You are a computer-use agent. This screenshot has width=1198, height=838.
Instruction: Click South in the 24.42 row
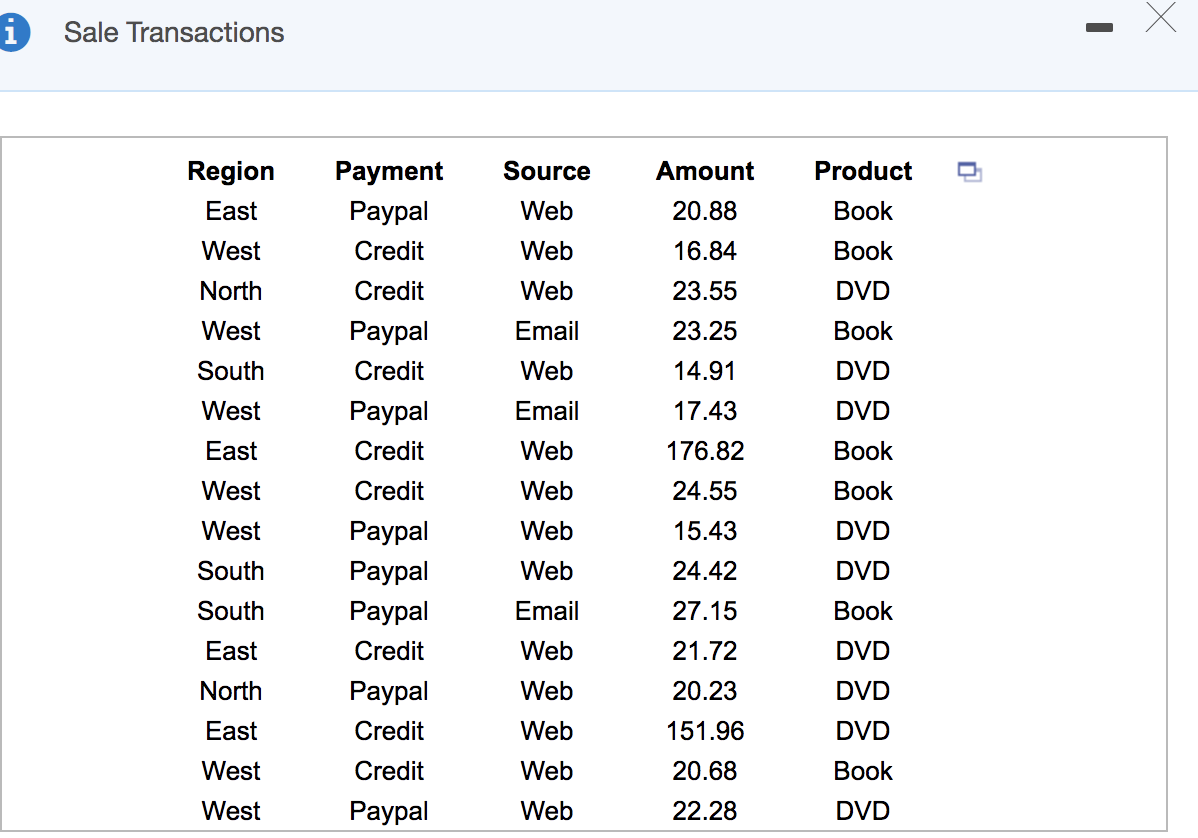[x=231, y=571]
